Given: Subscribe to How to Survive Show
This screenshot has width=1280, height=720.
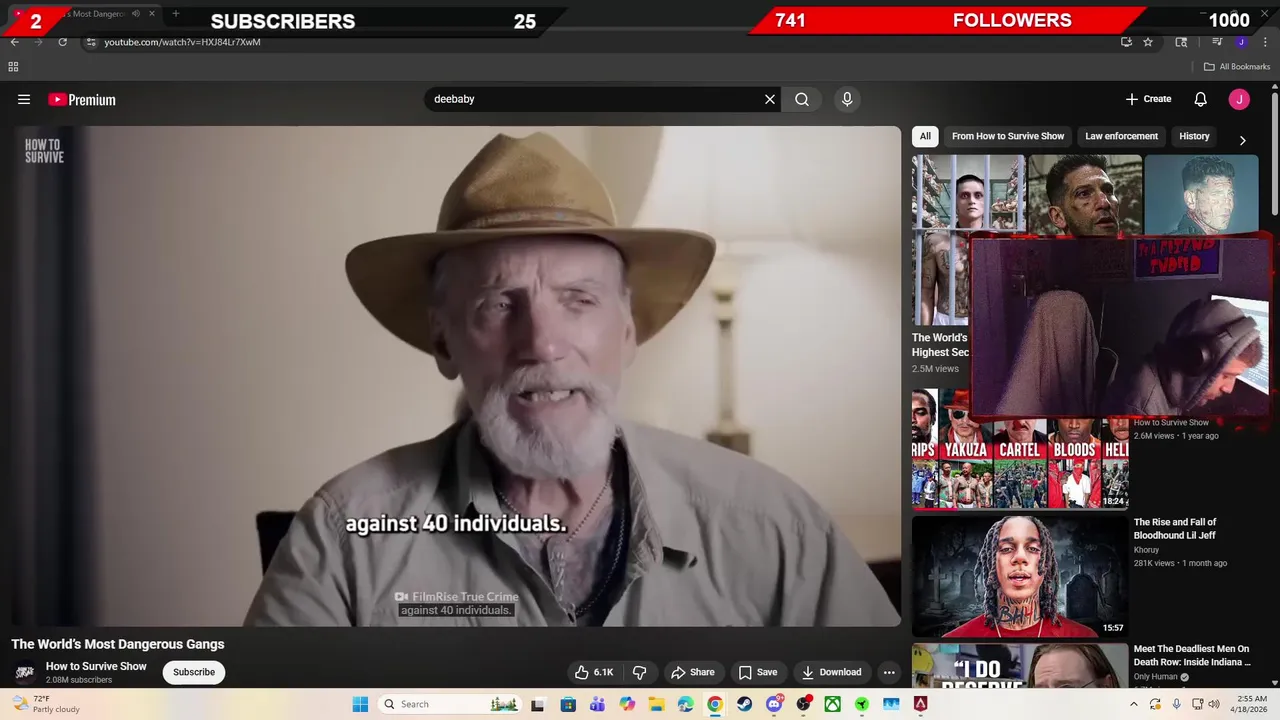Looking at the screenshot, I should pyautogui.click(x=194, y=672).
